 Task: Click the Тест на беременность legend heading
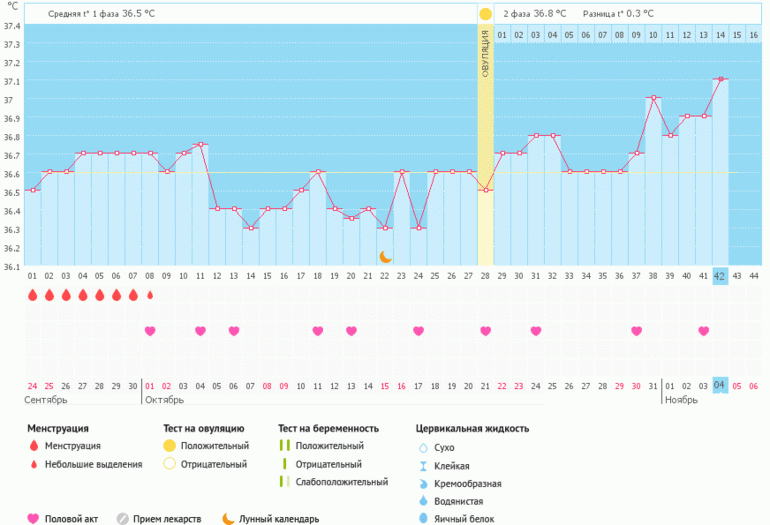(328, 428)
